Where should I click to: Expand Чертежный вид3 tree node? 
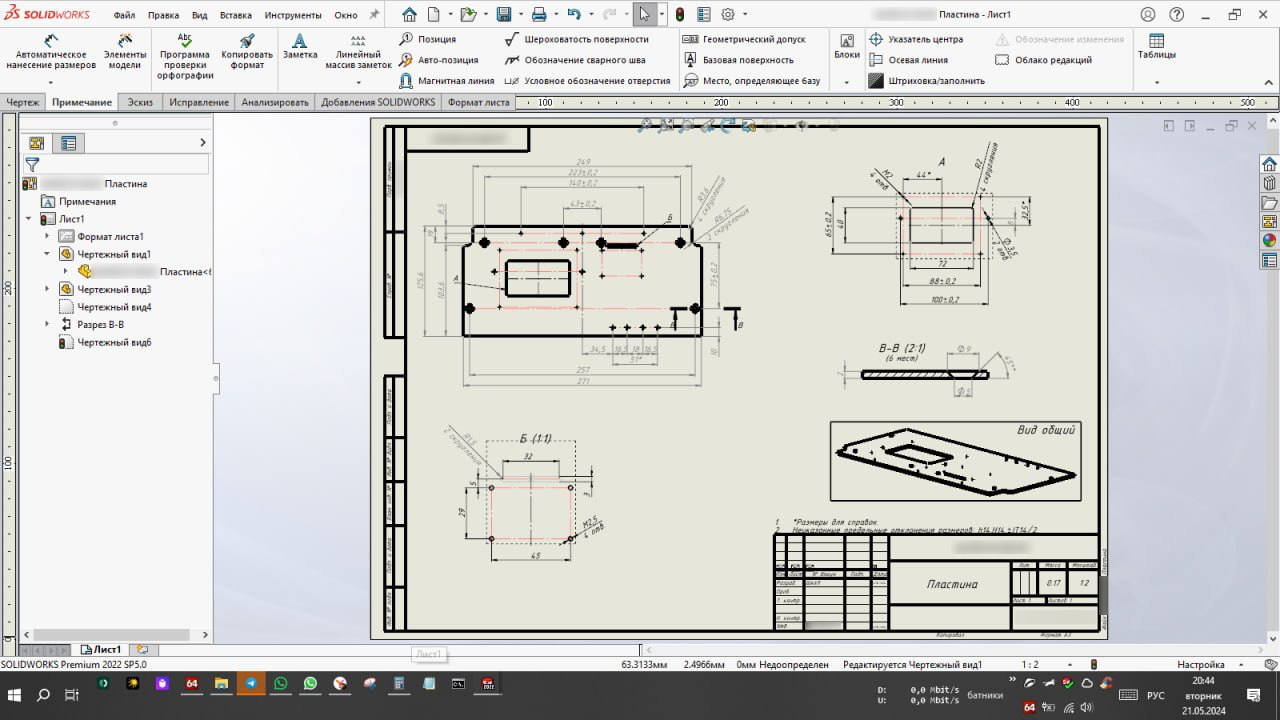click(x=47, y=289)
